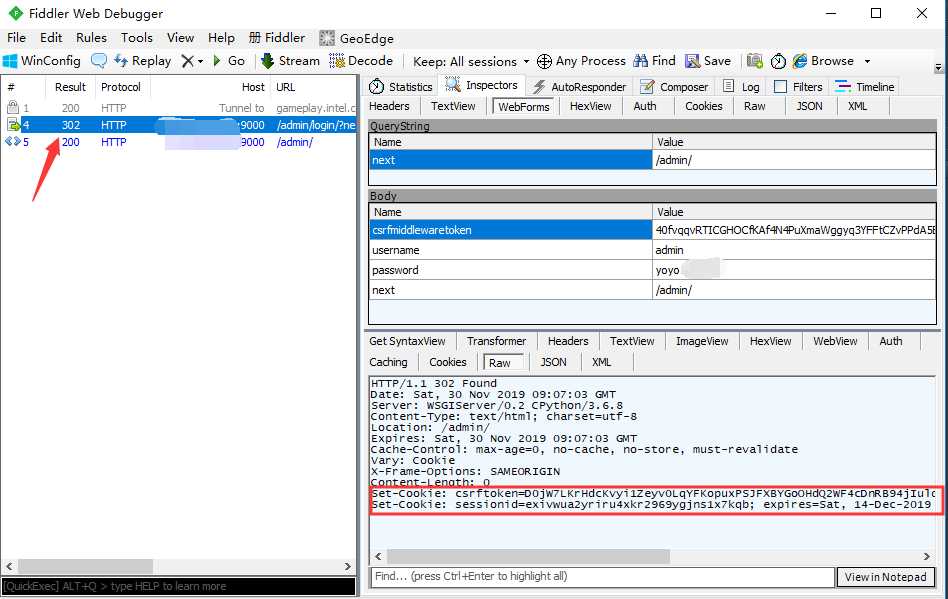Screen dimensions: 948x599
Task: Click the View in Notepad button
Action: click(885, 577)
